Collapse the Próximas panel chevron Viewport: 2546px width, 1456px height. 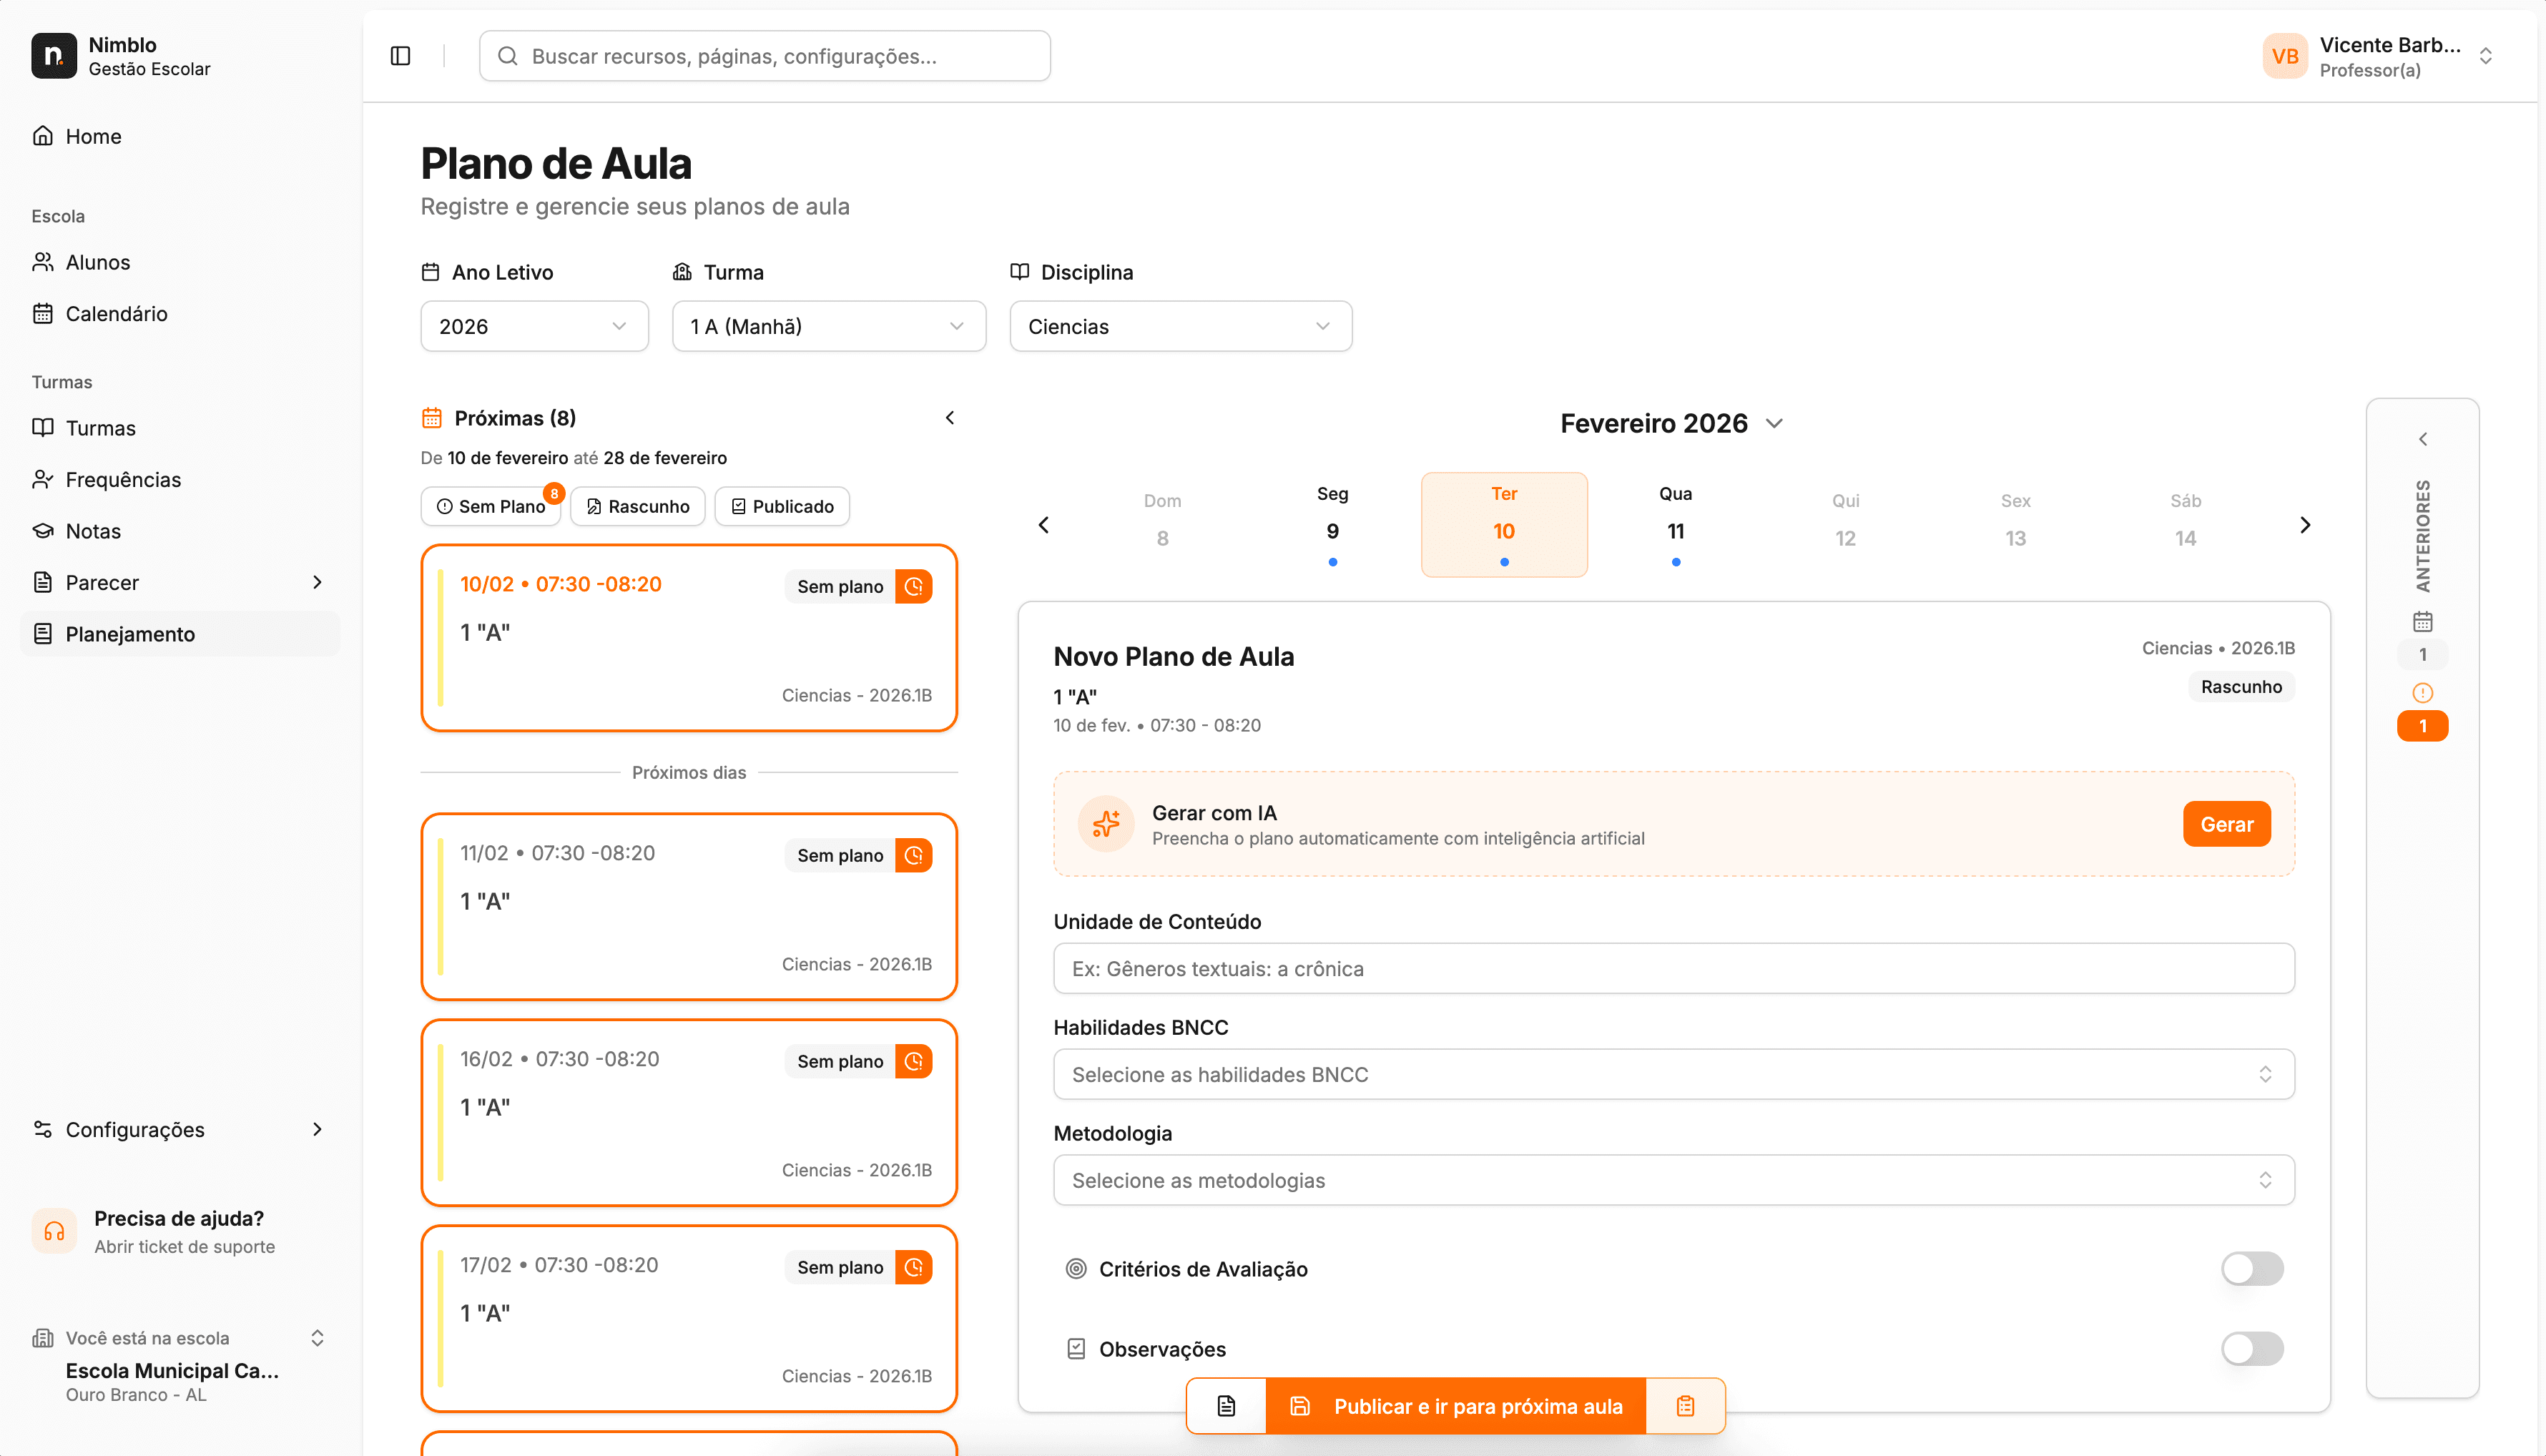click(950, 418)
